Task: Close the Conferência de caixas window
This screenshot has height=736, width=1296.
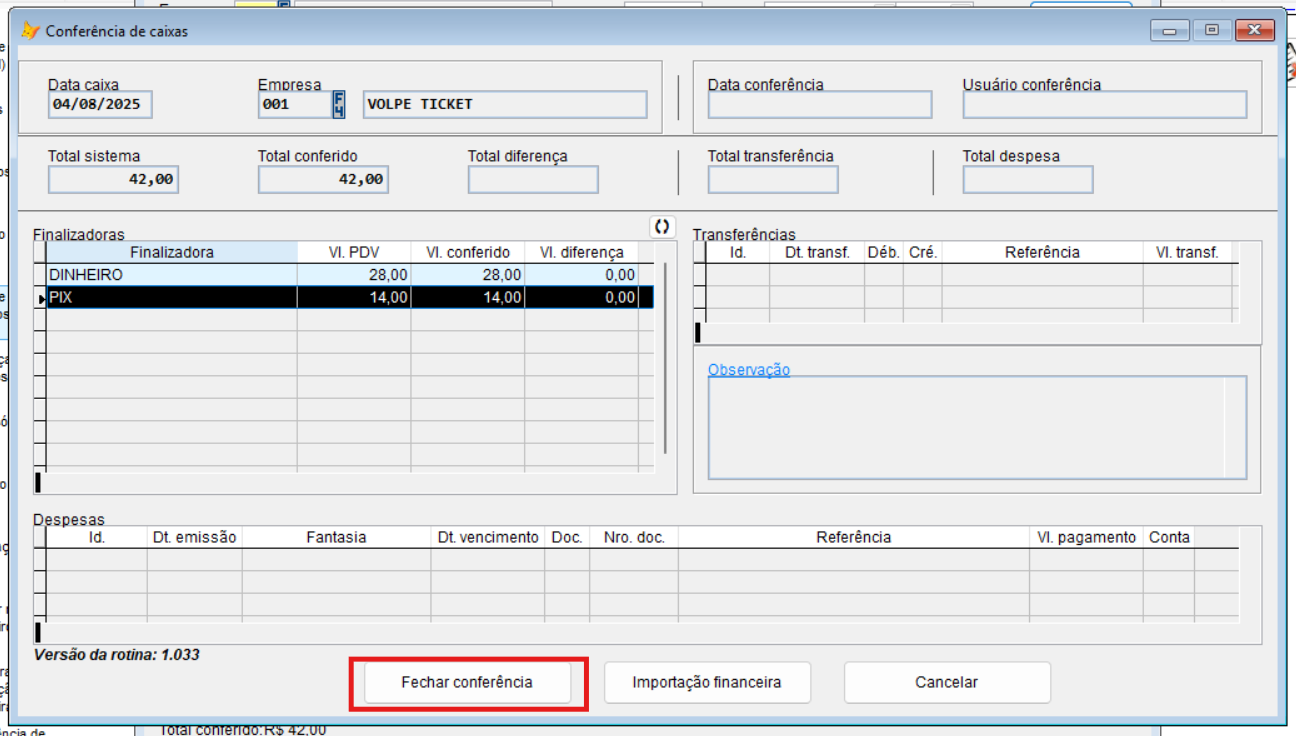Action: point(1255,31)
